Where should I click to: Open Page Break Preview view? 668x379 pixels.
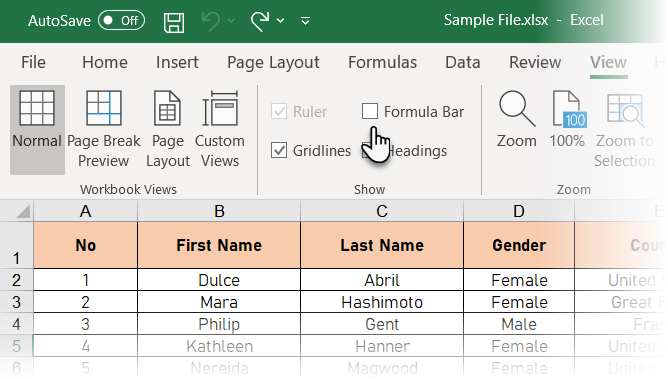(104, 129)
